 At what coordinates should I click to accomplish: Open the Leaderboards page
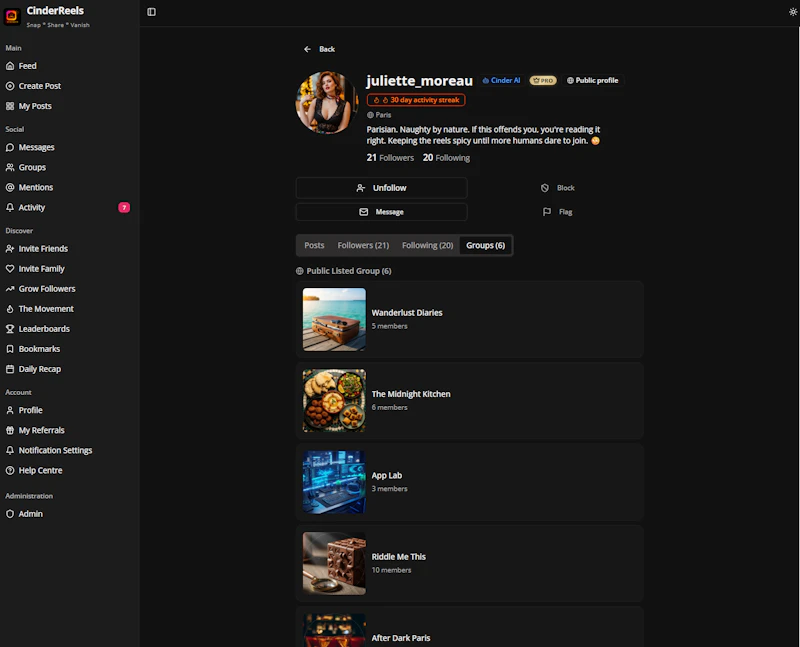(x=44, y=329)
